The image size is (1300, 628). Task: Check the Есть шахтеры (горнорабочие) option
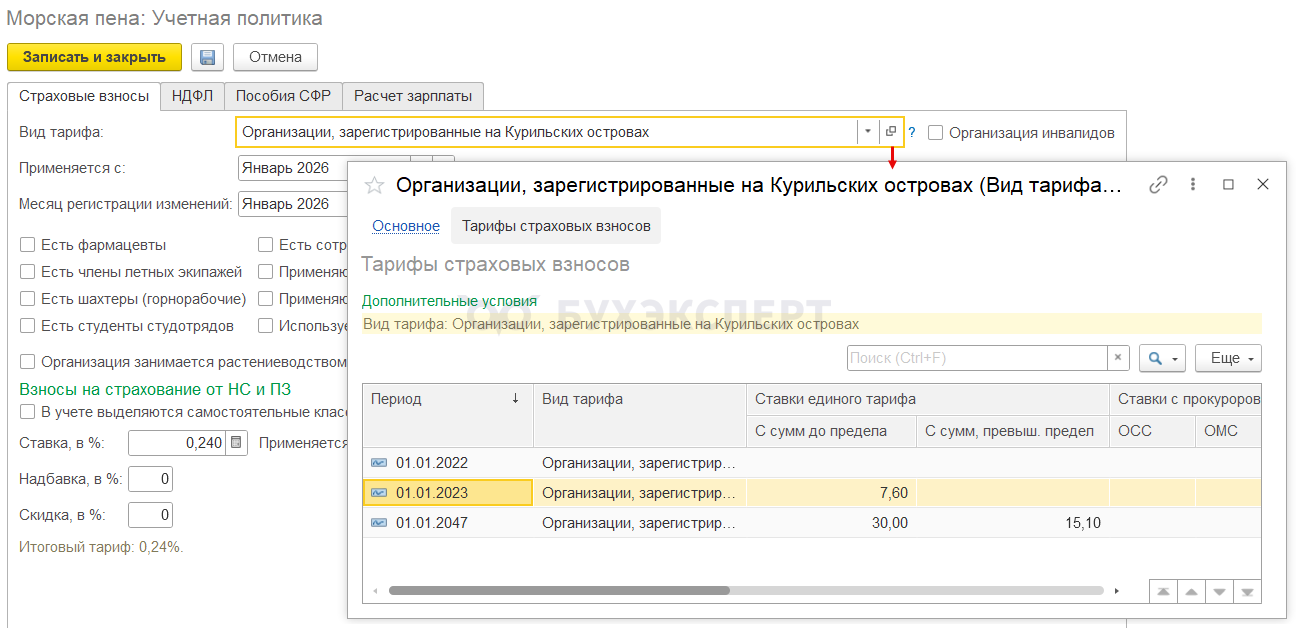pyautogui.click(x=28, y=299)
